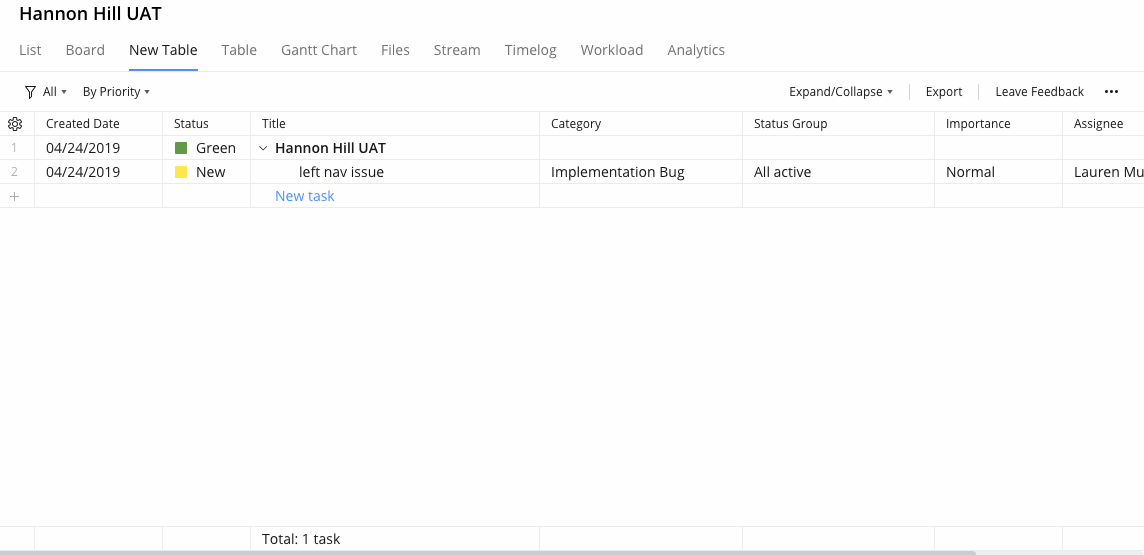
Task: Click the Status column header
Action: point(206,124)
